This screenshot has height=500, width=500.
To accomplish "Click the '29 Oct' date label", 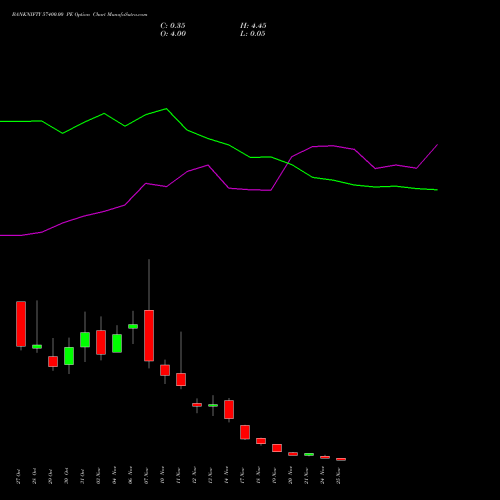I will [50, 476].
